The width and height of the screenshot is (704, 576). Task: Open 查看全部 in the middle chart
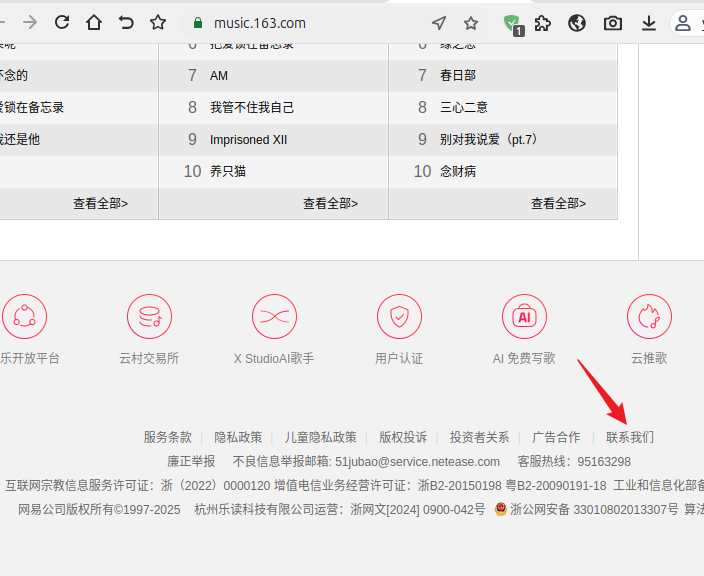click(330, 203)
